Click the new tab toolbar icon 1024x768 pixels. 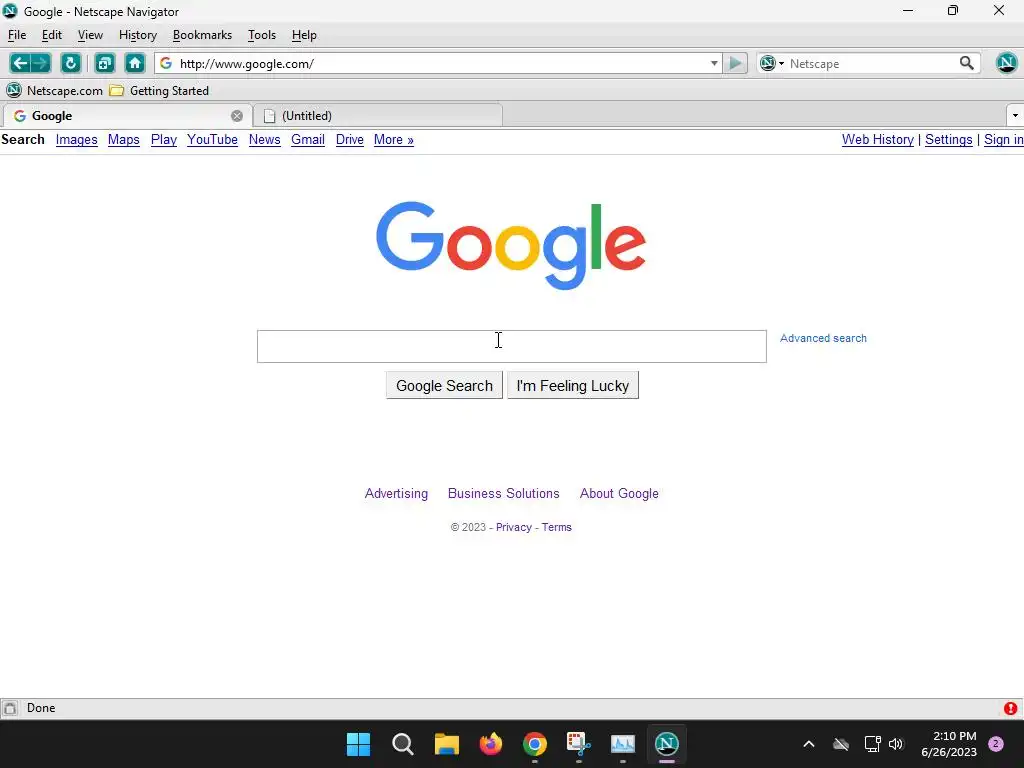click(x=104, y=63)
